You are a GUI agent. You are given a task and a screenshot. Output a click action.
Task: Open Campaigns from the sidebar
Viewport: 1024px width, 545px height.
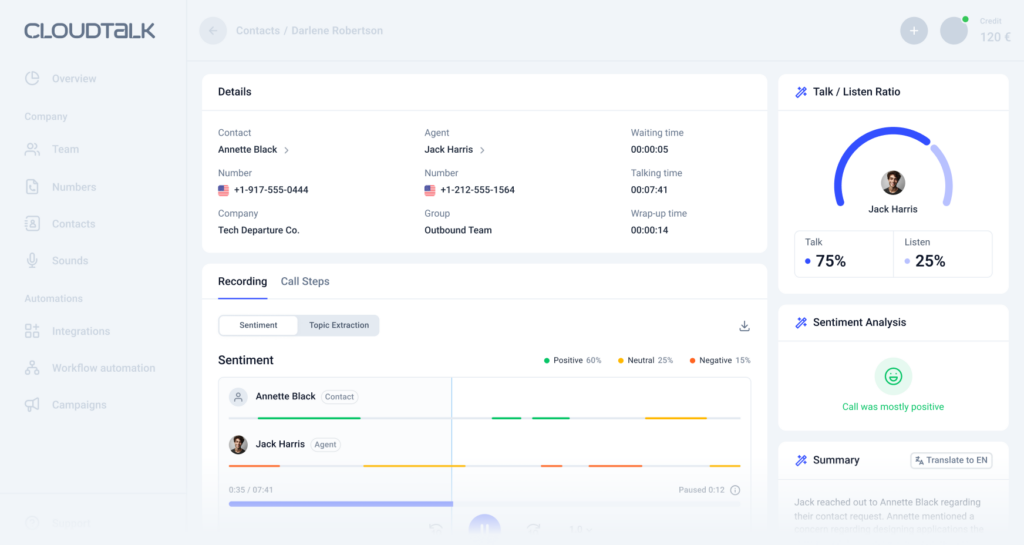coord(78,405)
